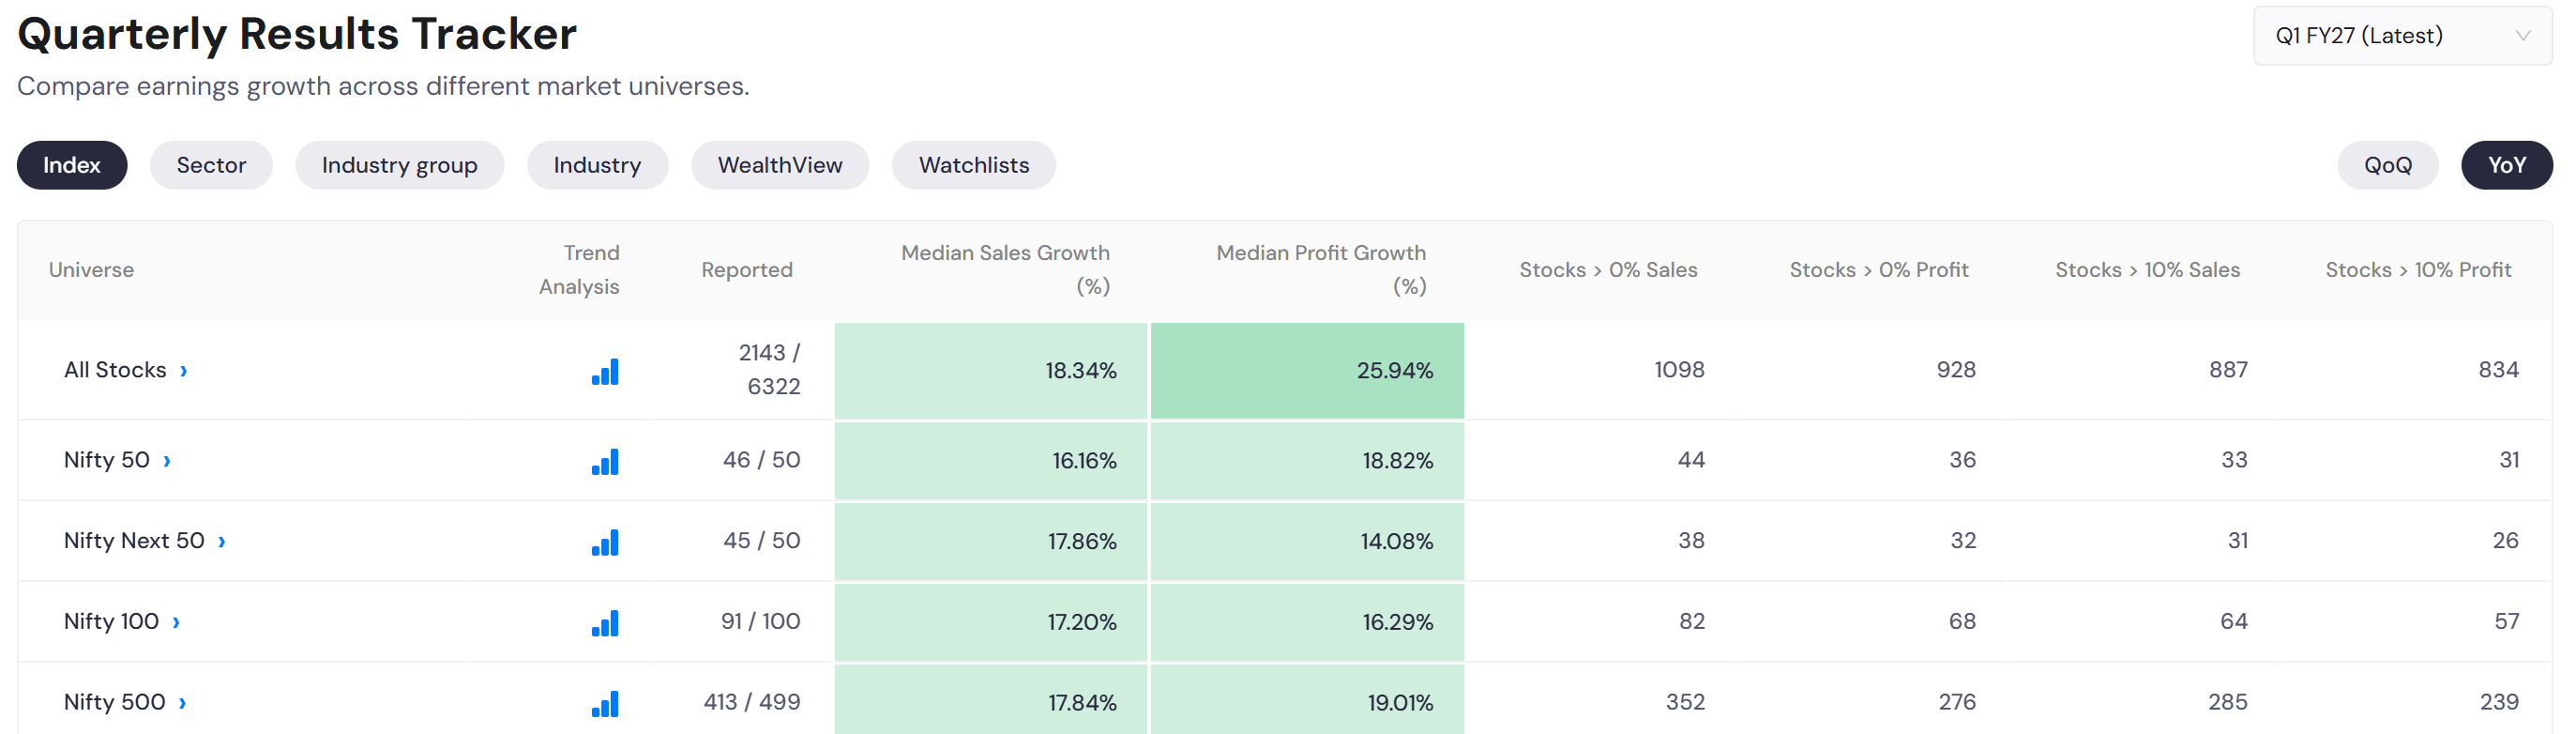Open the Watchlists tab
The height and width of the screenshot is (734, 2576).
click(974, 165)
